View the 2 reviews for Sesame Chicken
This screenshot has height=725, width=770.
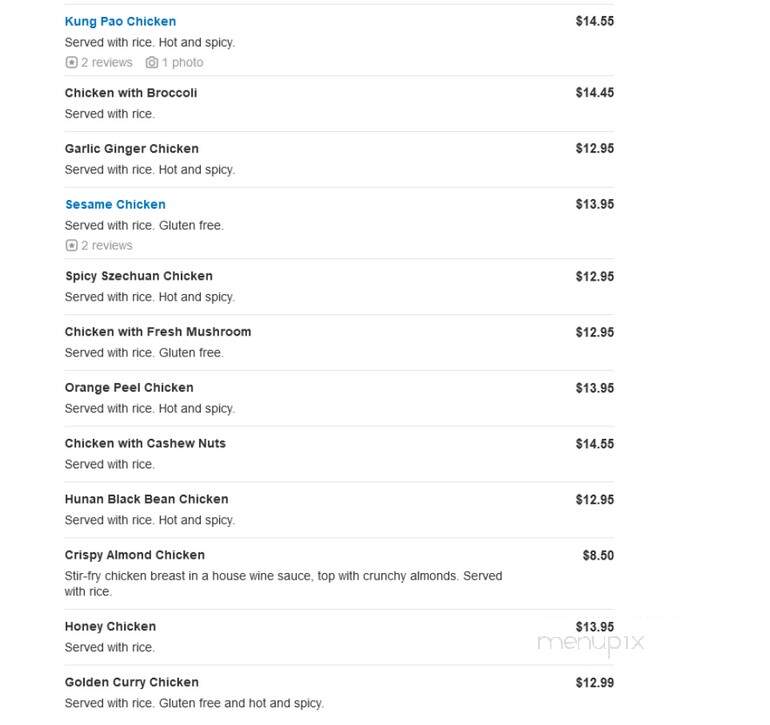(x=107, y=245)
